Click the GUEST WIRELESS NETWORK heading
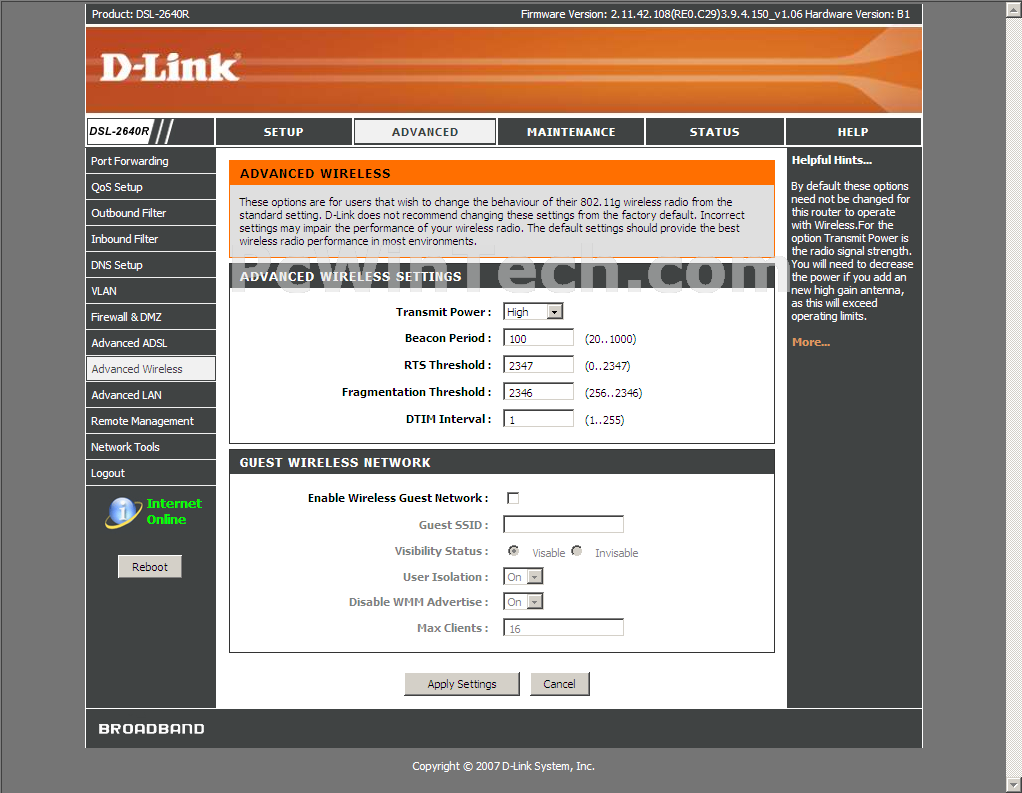 click(x=335, y=463)
